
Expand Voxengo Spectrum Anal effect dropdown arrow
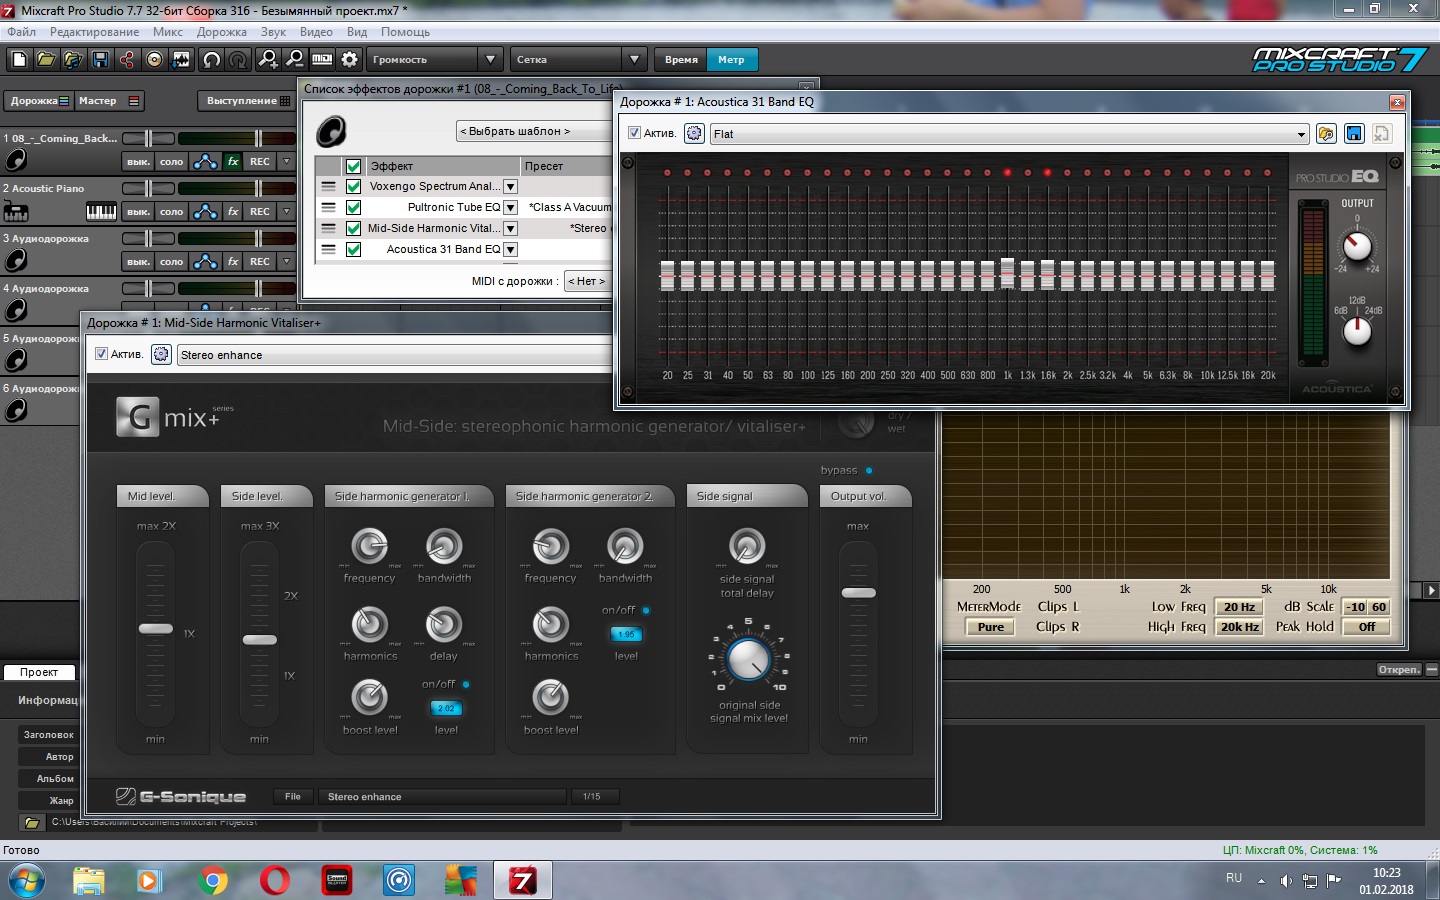510,187
